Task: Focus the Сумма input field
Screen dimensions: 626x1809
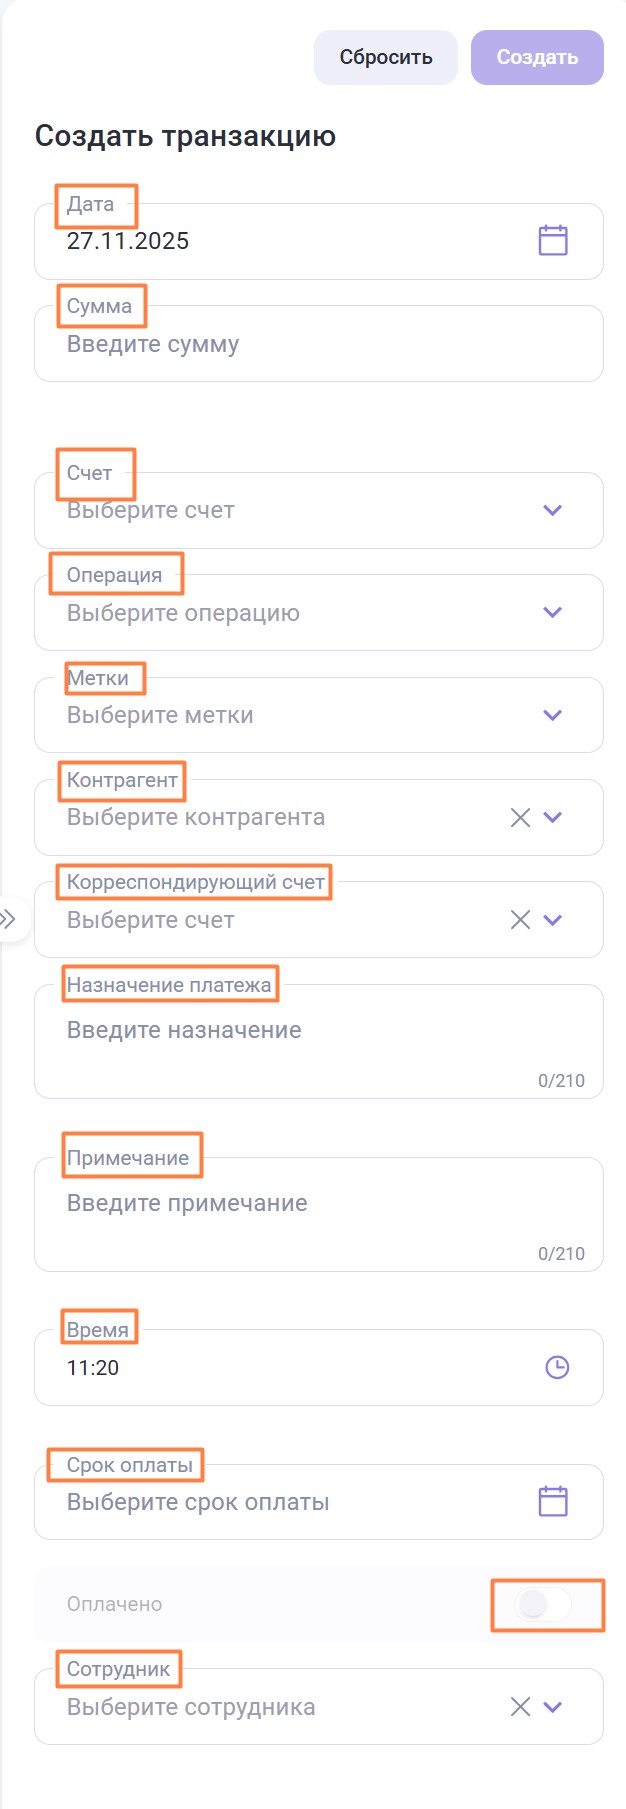Action: 300,345
